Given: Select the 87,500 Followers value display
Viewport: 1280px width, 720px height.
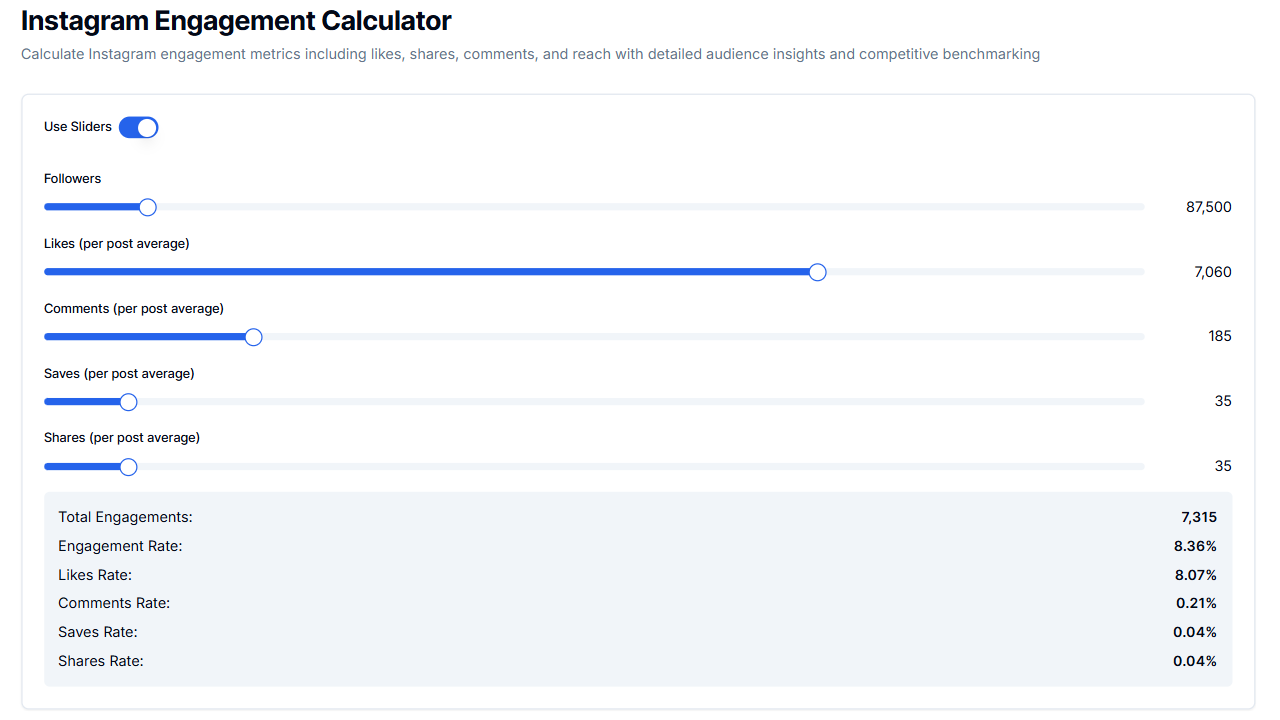Looking at the screenshot, I should coord(1207,206).
